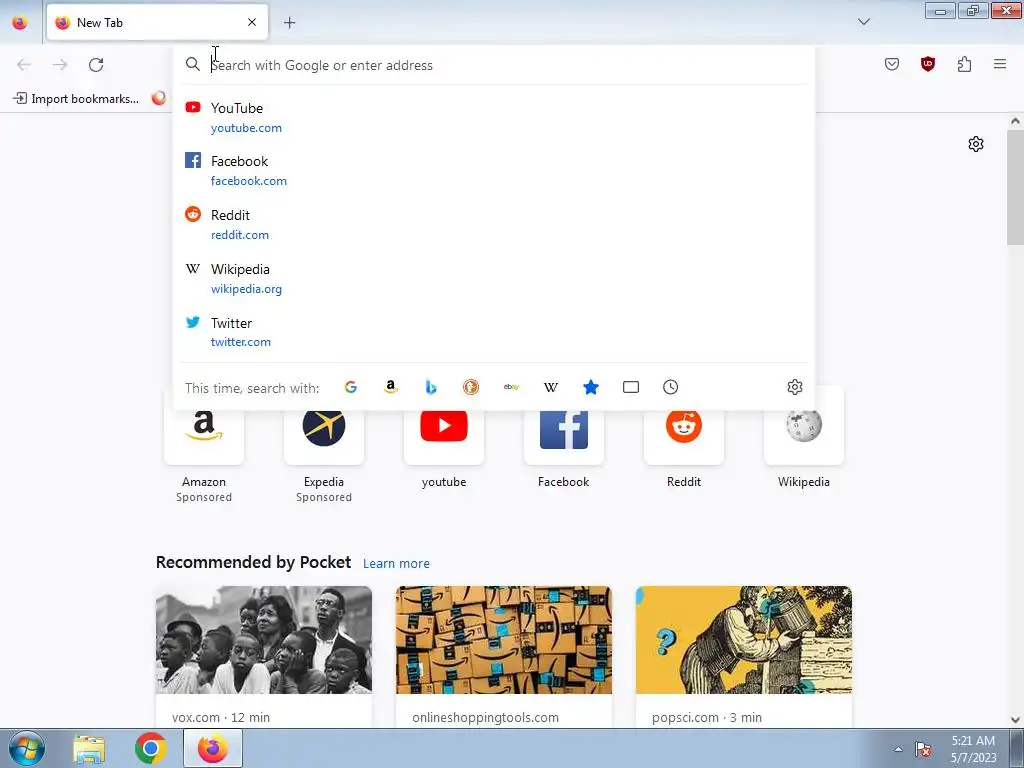Select Reddit suggestion in address dropdown
1024x768 pixels.
pos(494,224)
